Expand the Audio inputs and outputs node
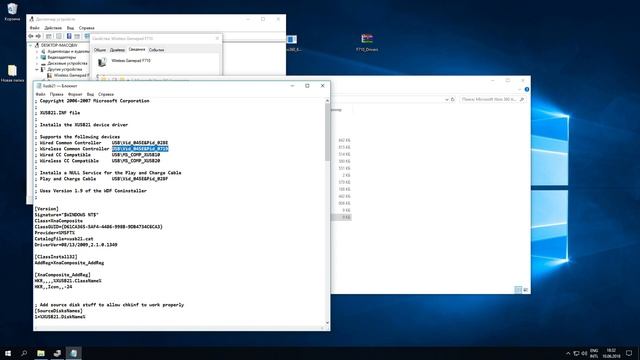 [x=37, y=51]
